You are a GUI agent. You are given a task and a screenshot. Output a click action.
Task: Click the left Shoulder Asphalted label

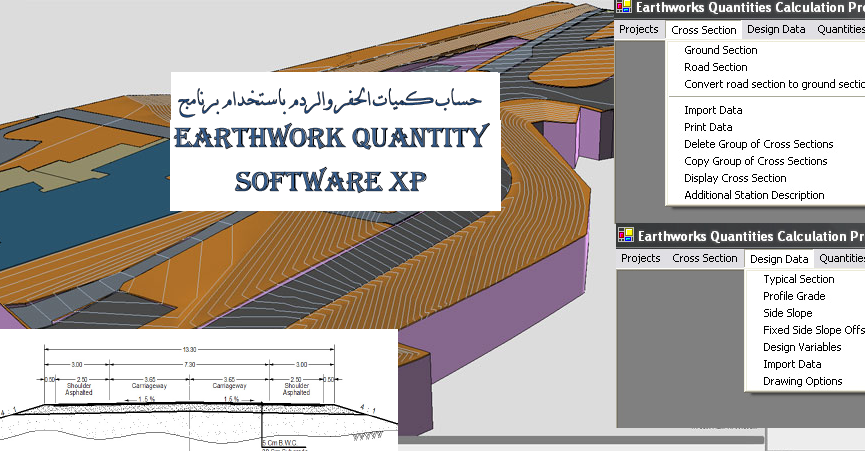point(79,389)
